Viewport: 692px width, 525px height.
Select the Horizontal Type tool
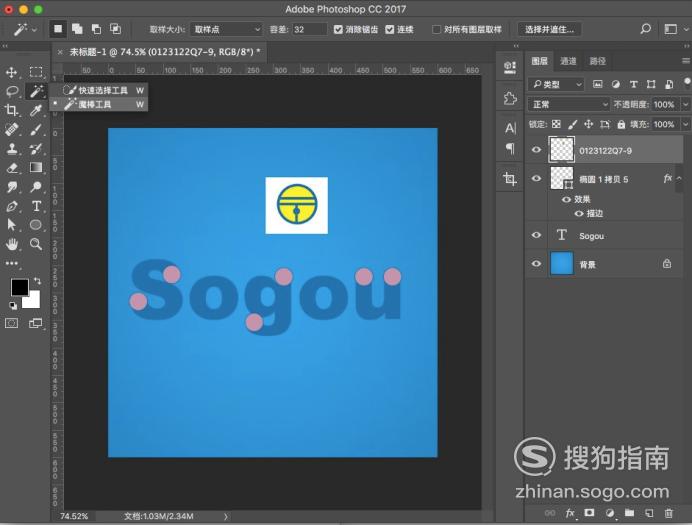click(36, 206)
